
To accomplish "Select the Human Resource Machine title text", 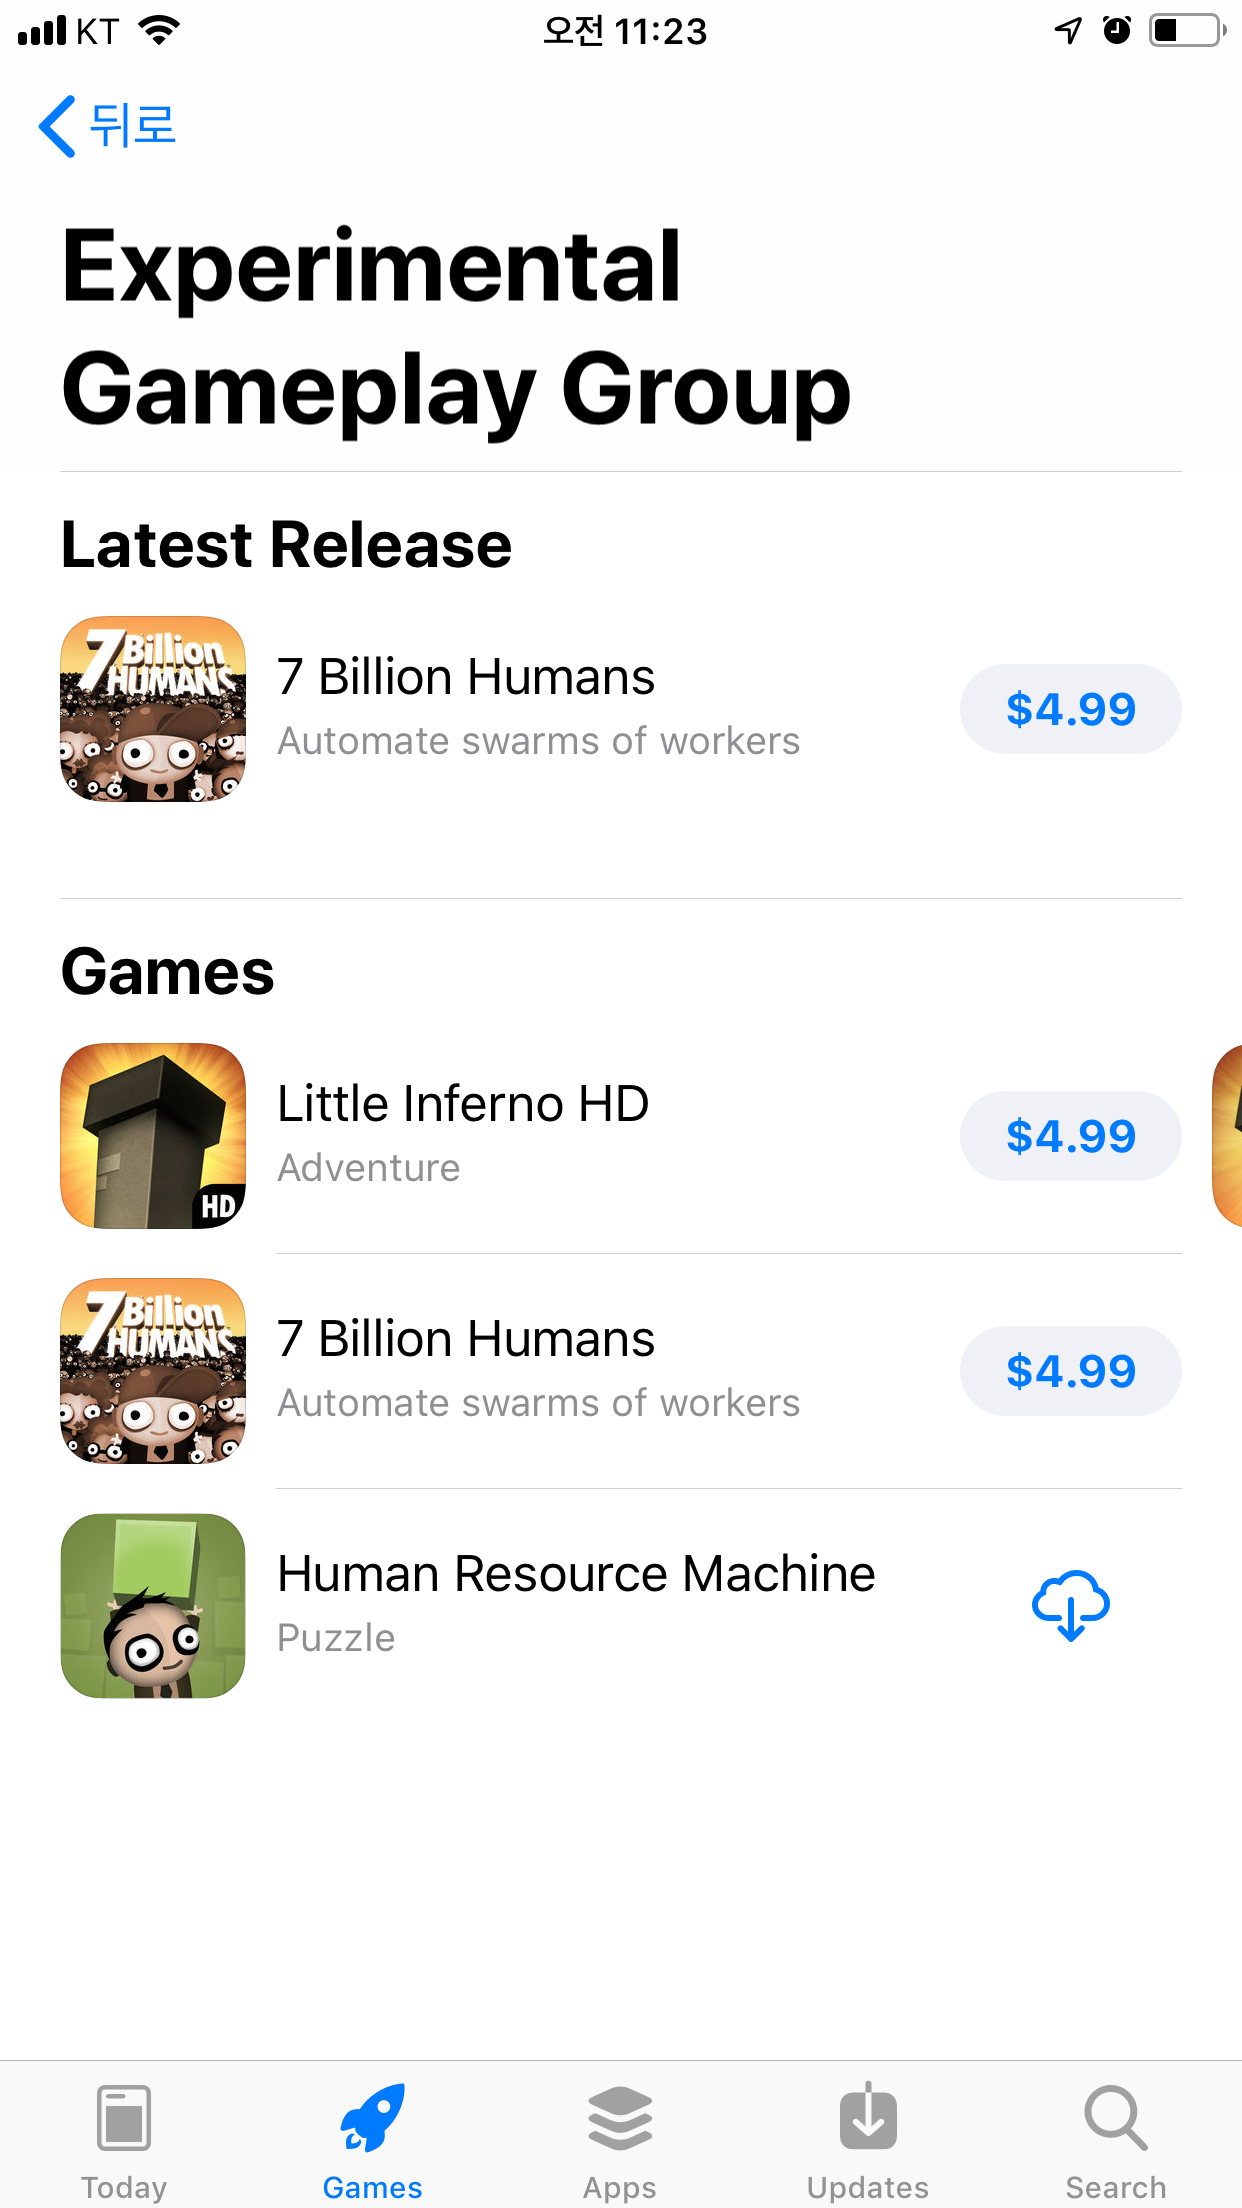I will [x=577, y=1574].
